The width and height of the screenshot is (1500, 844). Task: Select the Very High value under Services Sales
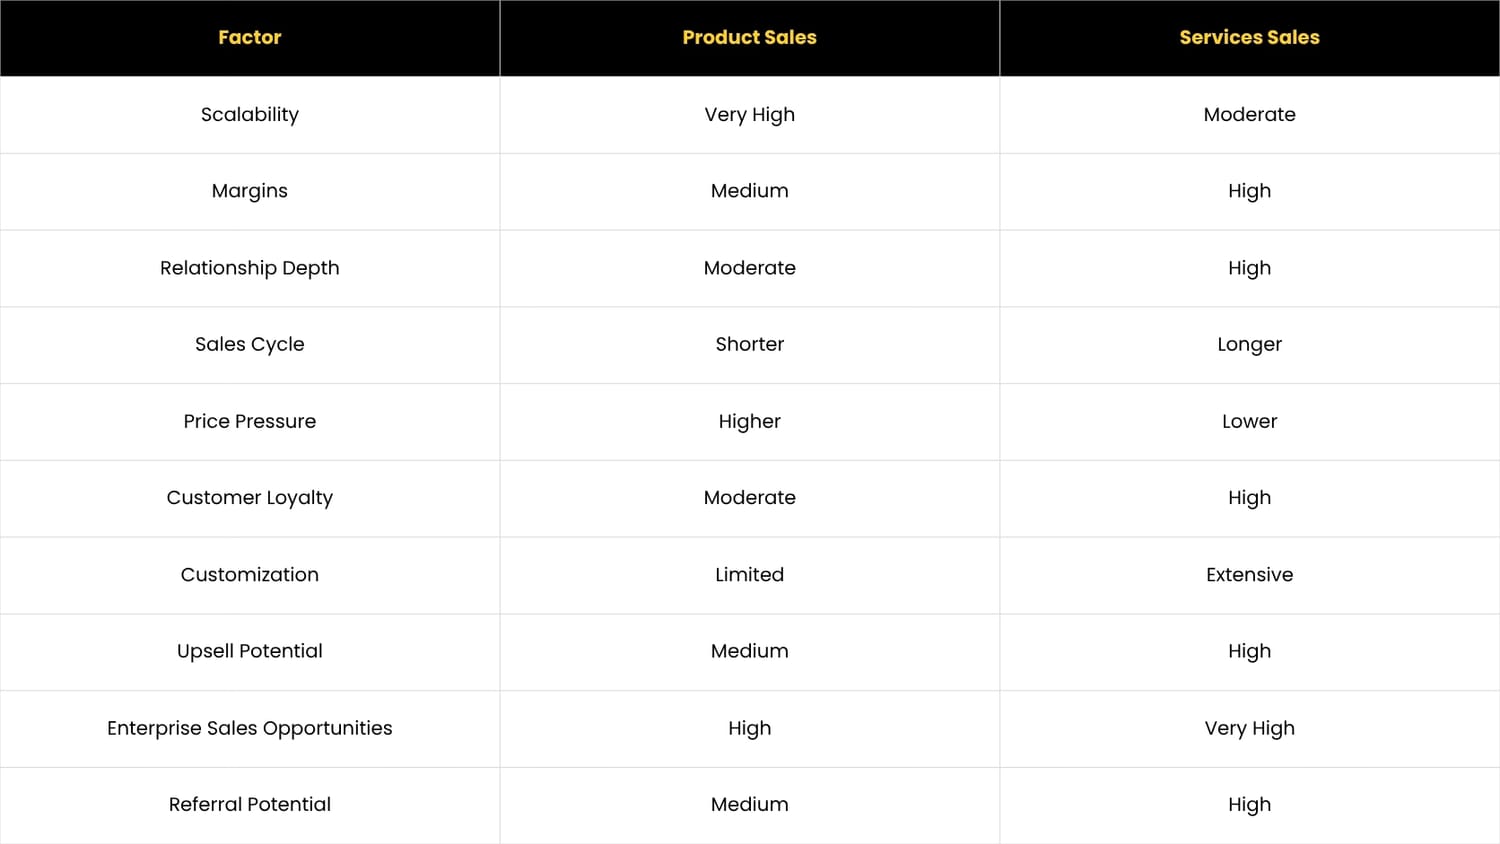pos(1250,728)
